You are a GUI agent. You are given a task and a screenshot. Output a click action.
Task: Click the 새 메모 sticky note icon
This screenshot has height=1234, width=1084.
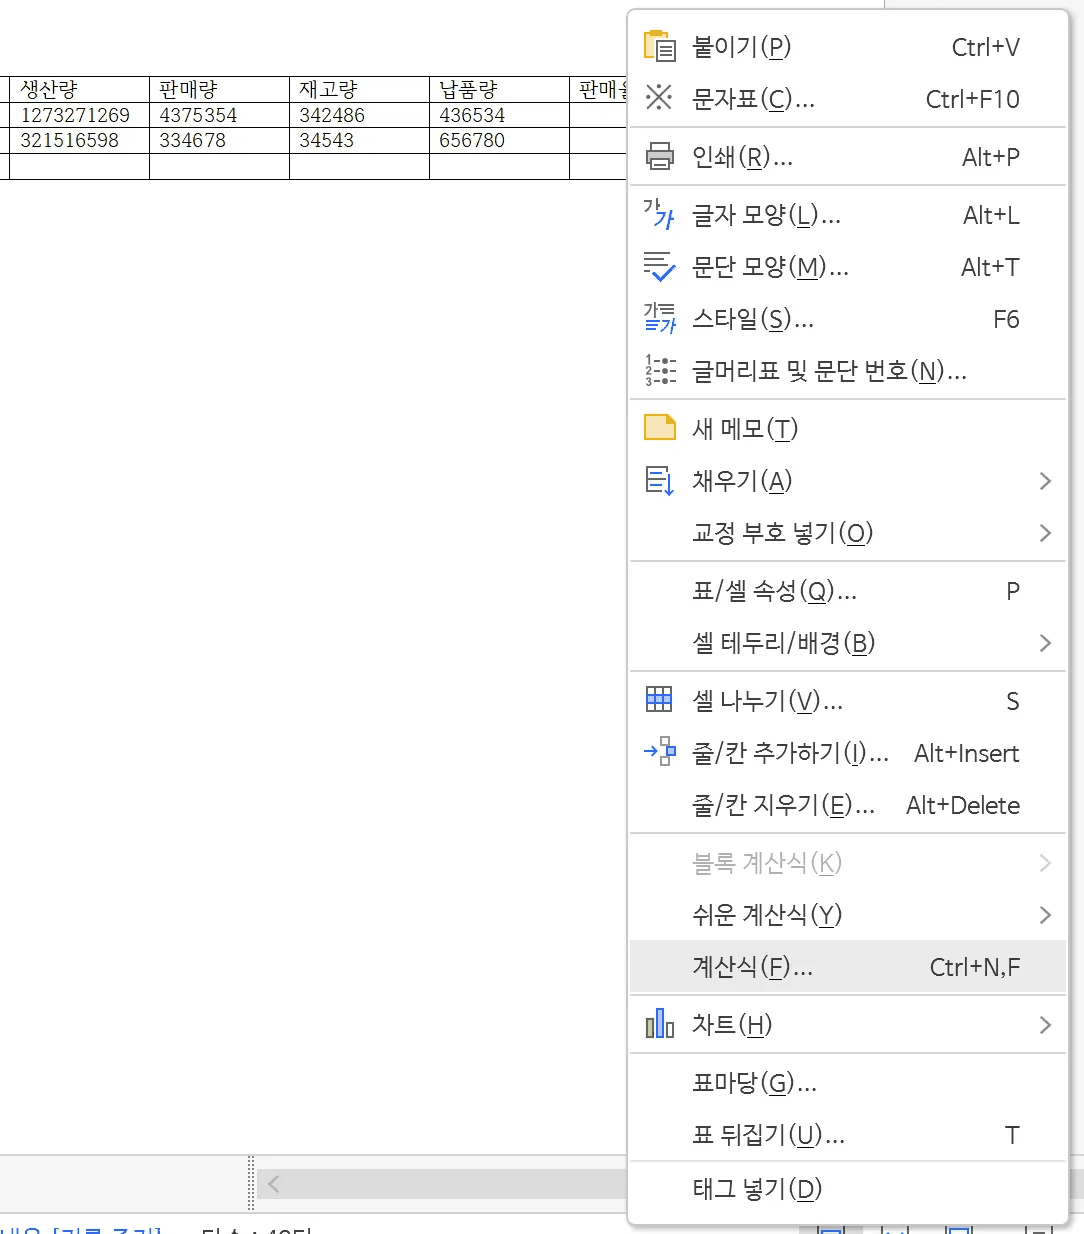659,427
